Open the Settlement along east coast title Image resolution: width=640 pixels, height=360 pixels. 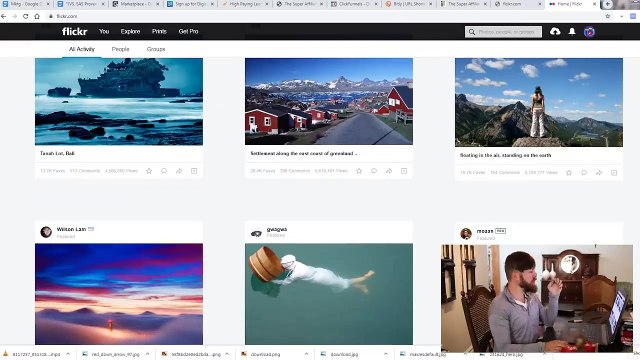[x=304, y=153]
